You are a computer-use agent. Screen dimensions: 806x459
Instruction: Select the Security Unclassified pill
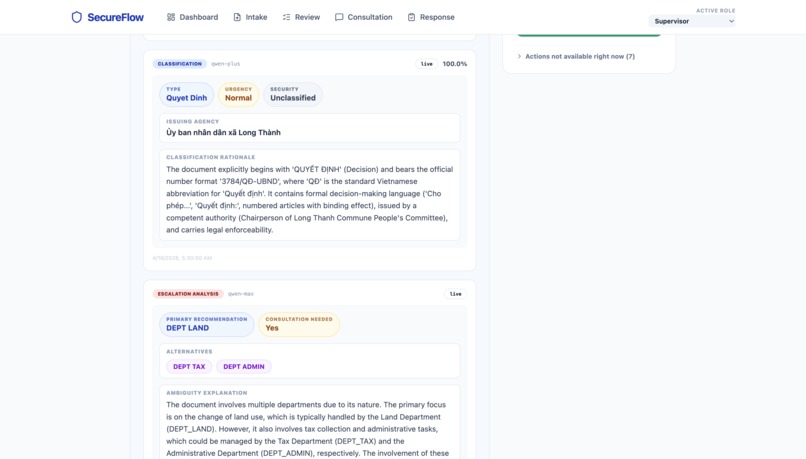coord(293,95)
